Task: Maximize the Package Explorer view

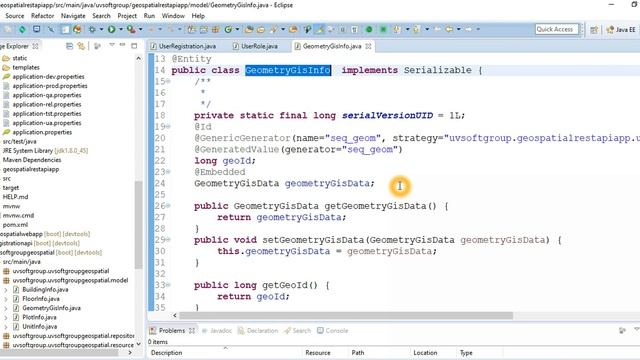Action: 134,46
